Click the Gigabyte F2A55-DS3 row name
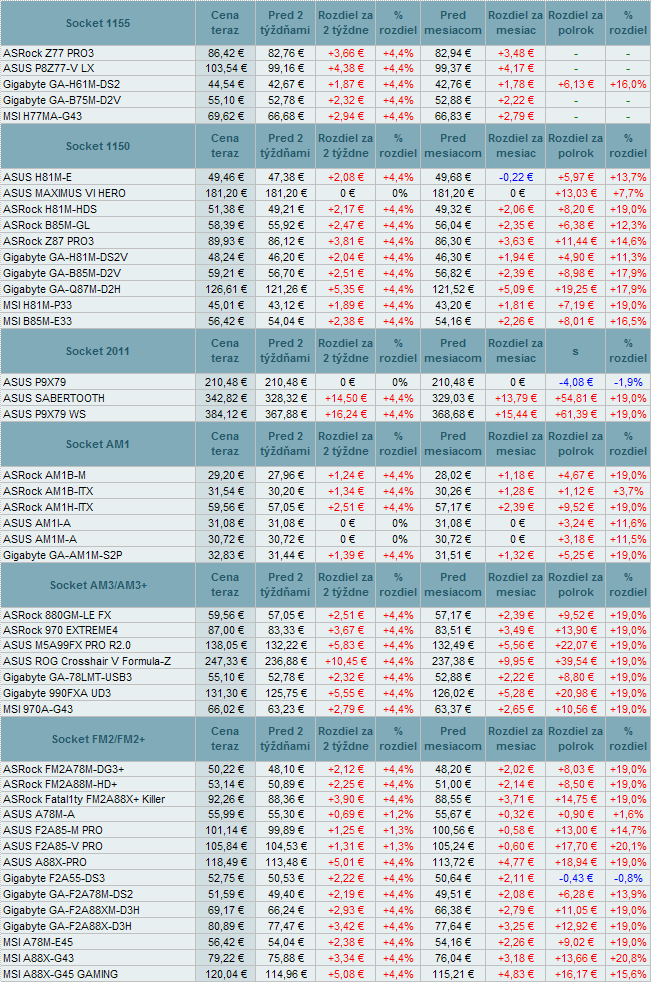 (54, 878)
